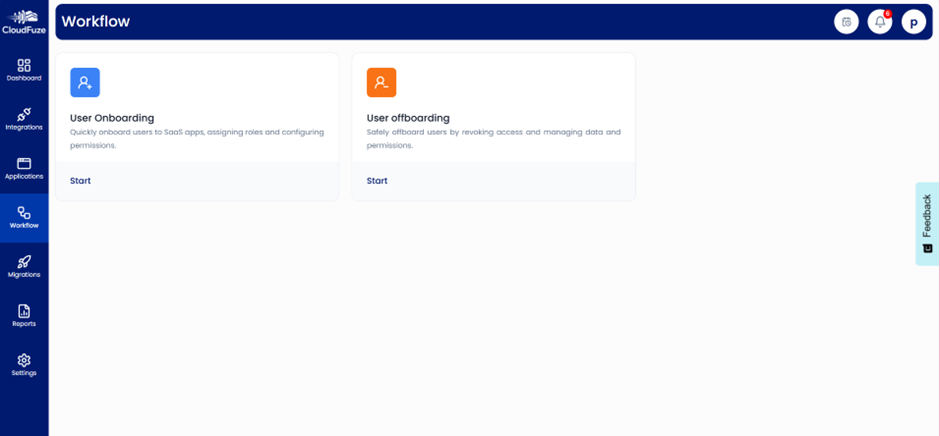Click the CloudFuze logo

coord(24,22)
